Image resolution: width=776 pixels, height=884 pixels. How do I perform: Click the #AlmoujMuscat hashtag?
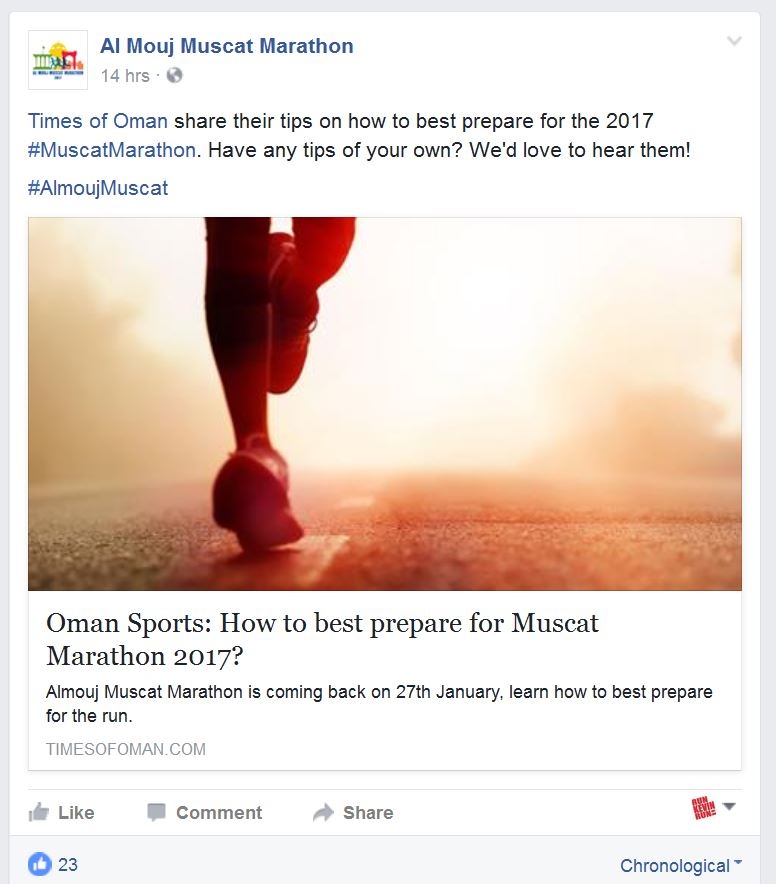pos(98,188)
